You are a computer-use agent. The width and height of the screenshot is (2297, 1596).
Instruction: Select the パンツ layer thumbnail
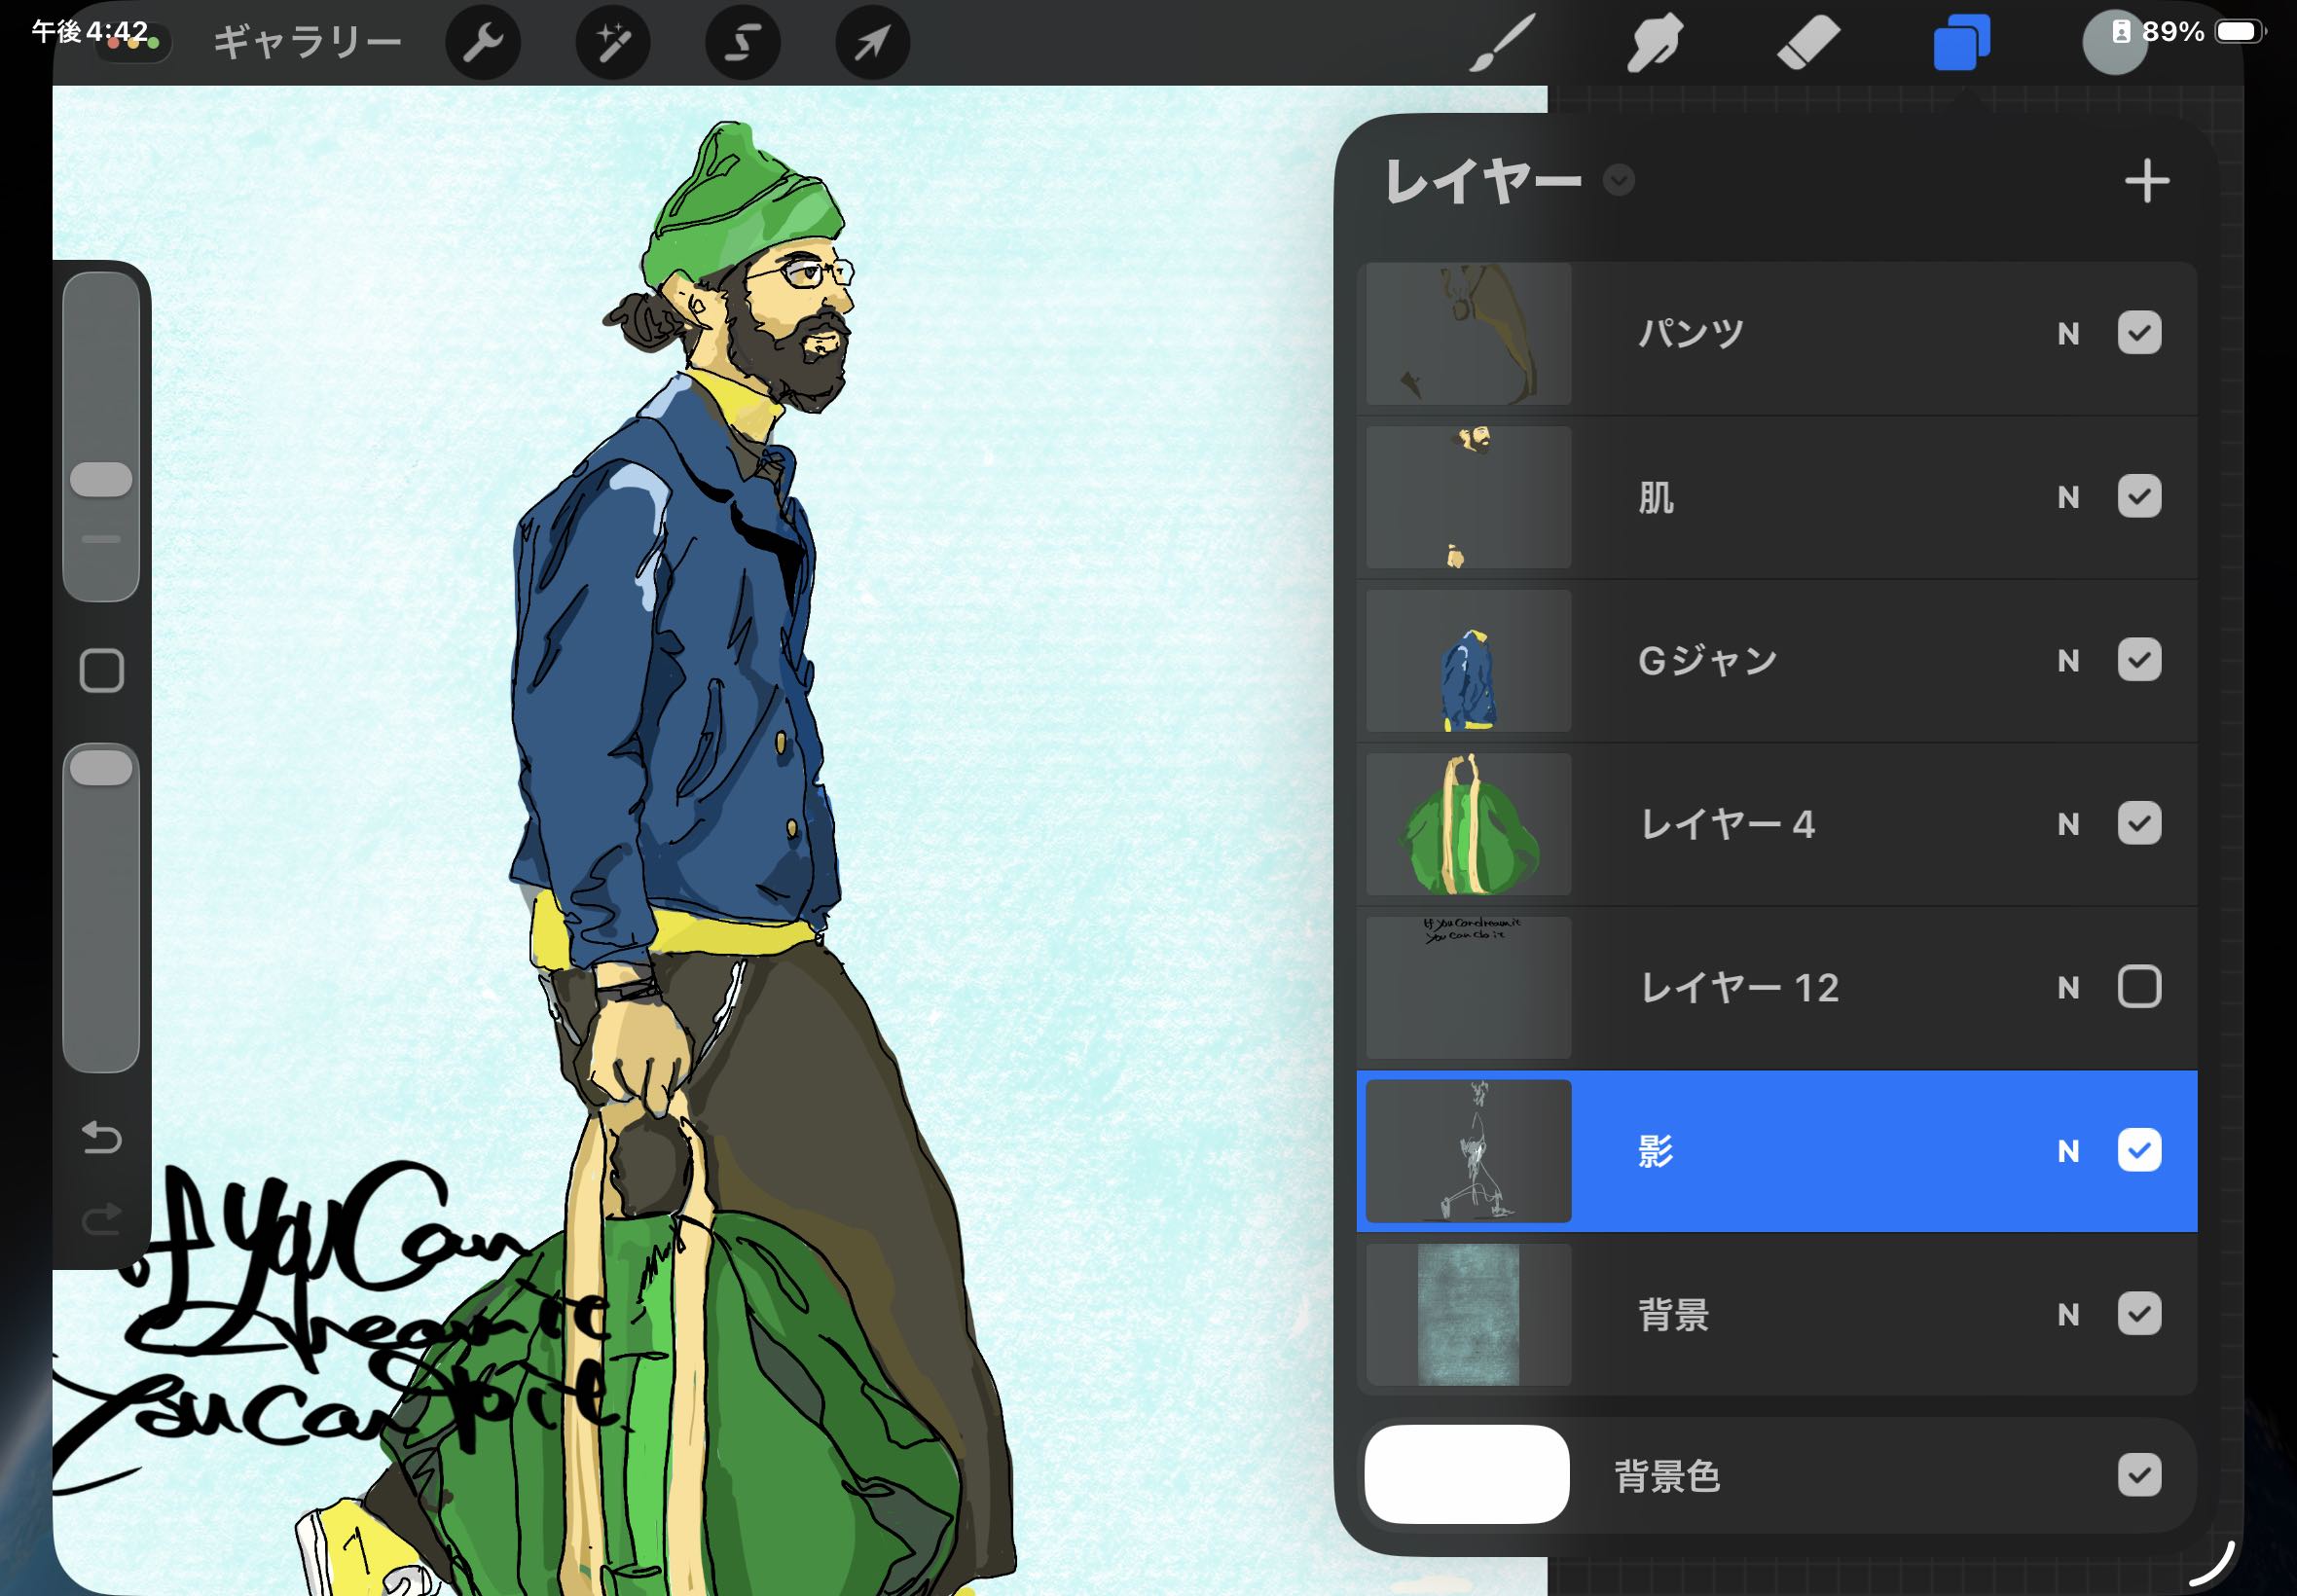click(x=1468, y=334)
